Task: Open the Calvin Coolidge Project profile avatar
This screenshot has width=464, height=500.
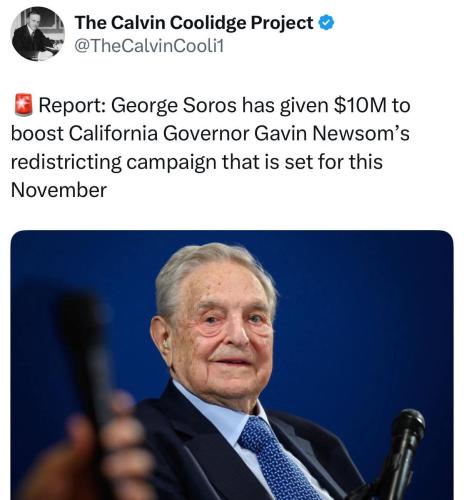Action: point(38,34)
